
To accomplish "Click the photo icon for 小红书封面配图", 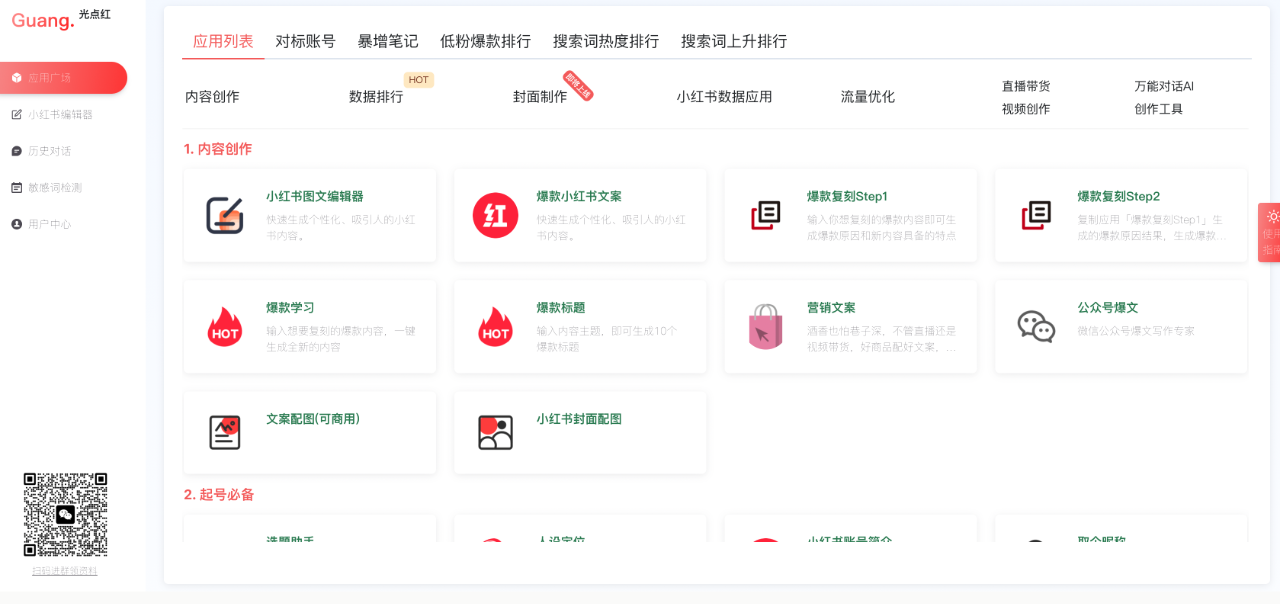I will click(x=495, y=432).
